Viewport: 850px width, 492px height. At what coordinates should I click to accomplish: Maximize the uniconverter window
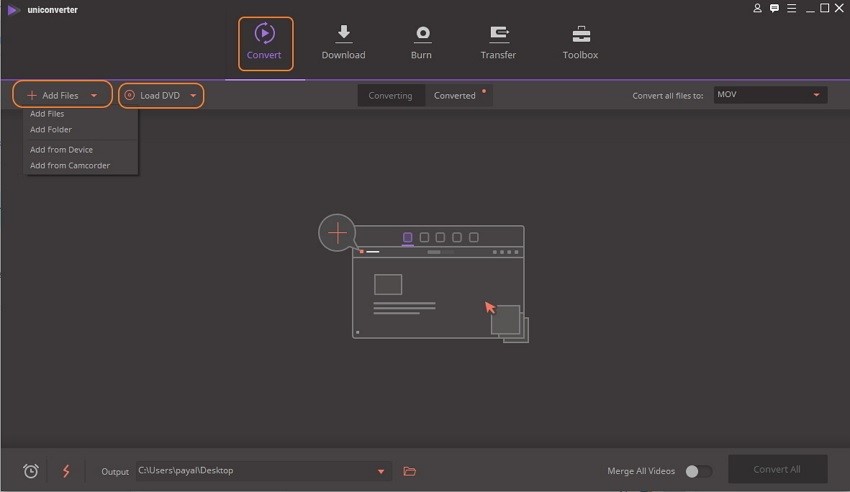[x=825, y=8]
